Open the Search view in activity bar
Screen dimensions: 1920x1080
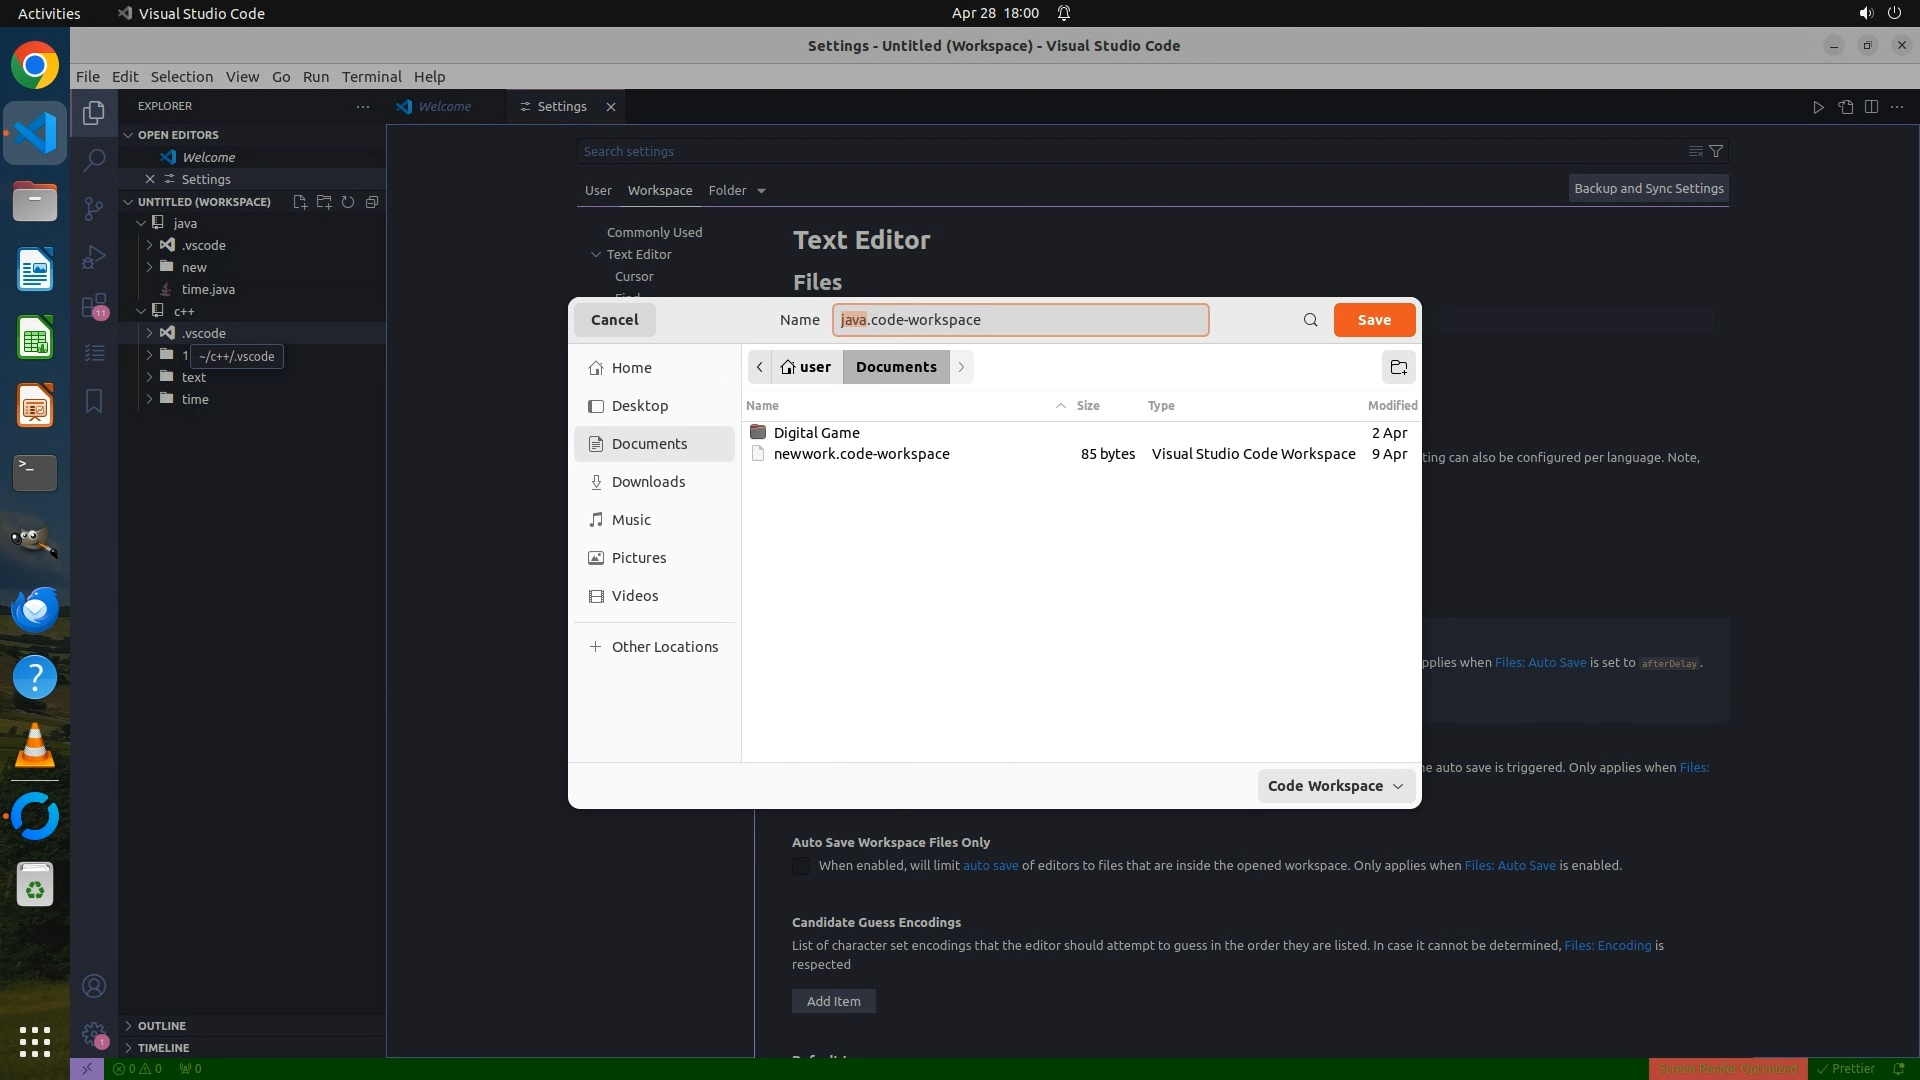94,160
